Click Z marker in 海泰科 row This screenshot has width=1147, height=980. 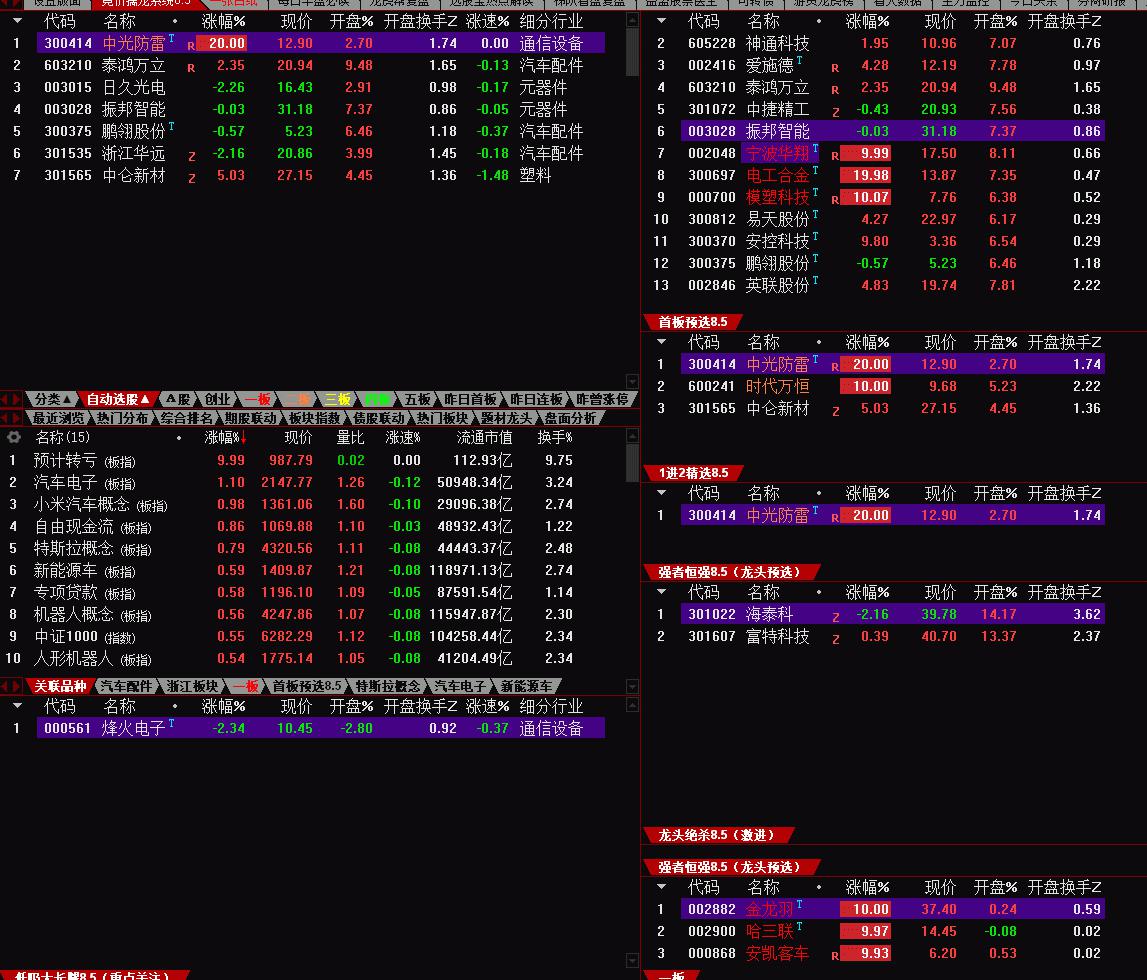click(835, 617)
